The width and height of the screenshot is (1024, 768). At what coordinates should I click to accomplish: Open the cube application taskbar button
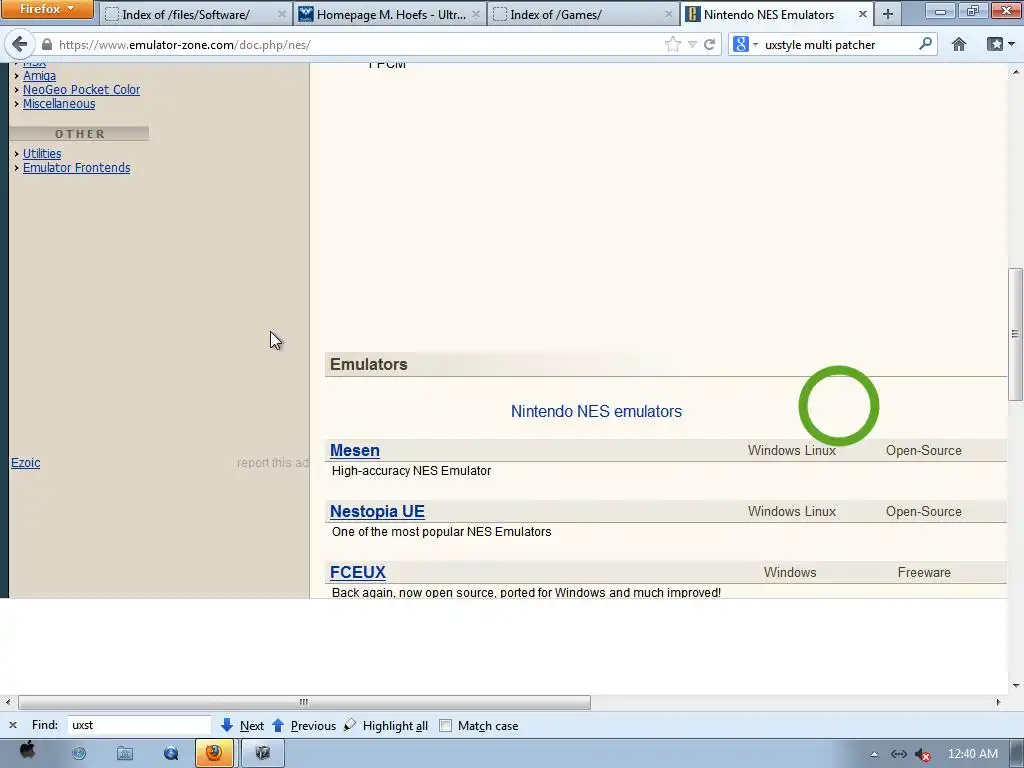pos(263,753)
